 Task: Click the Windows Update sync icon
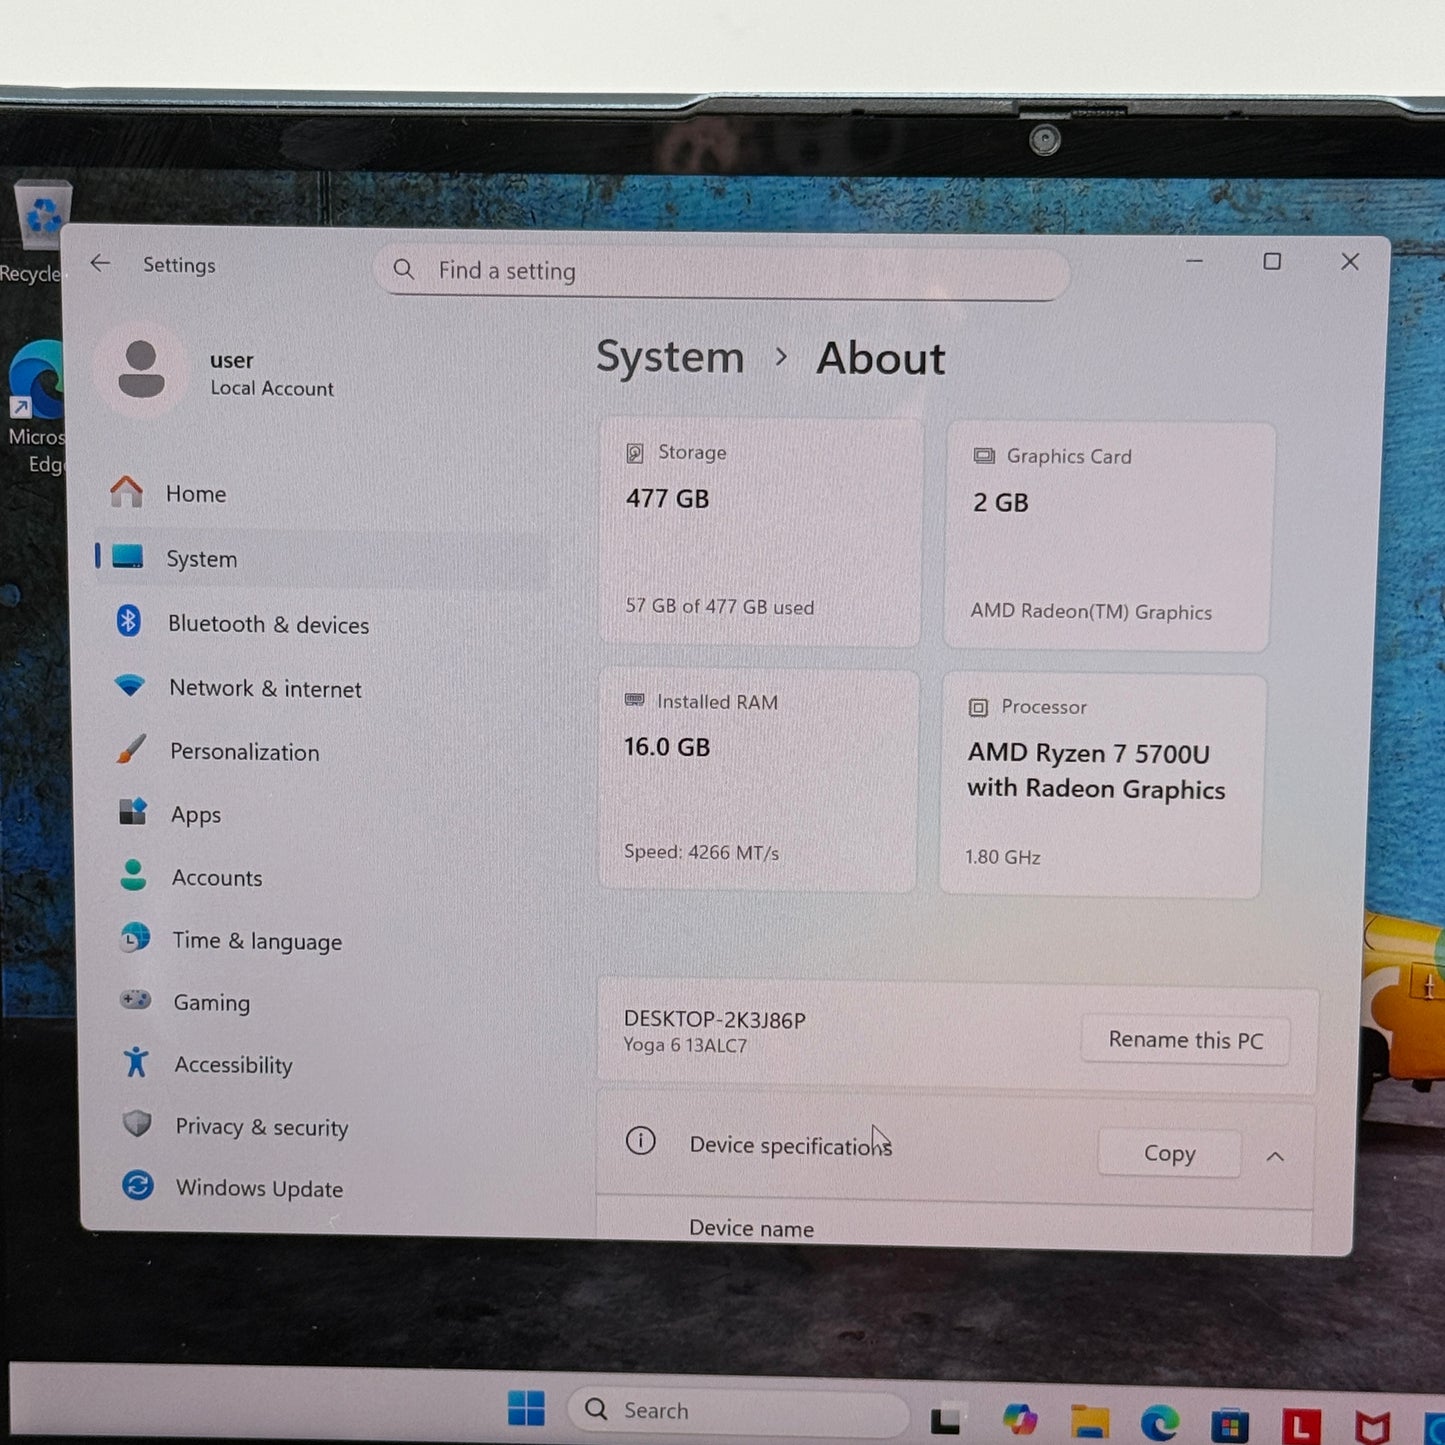[138, 1185]
